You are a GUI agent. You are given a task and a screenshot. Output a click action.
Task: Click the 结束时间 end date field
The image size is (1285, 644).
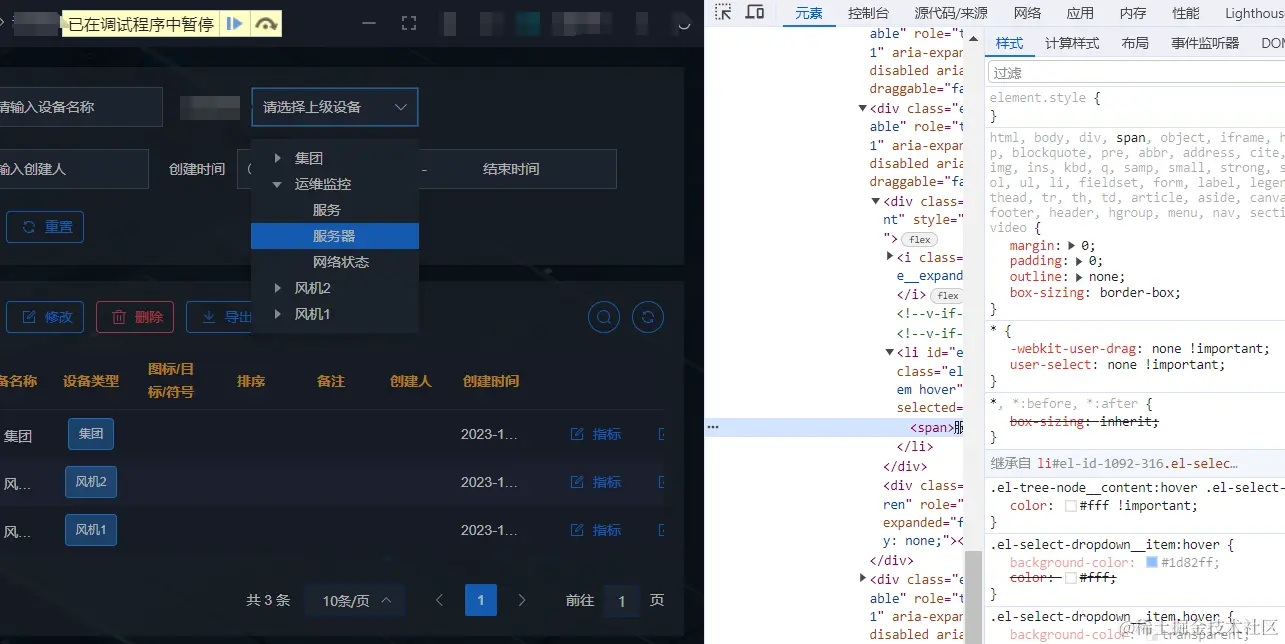[x=511, y=169]
